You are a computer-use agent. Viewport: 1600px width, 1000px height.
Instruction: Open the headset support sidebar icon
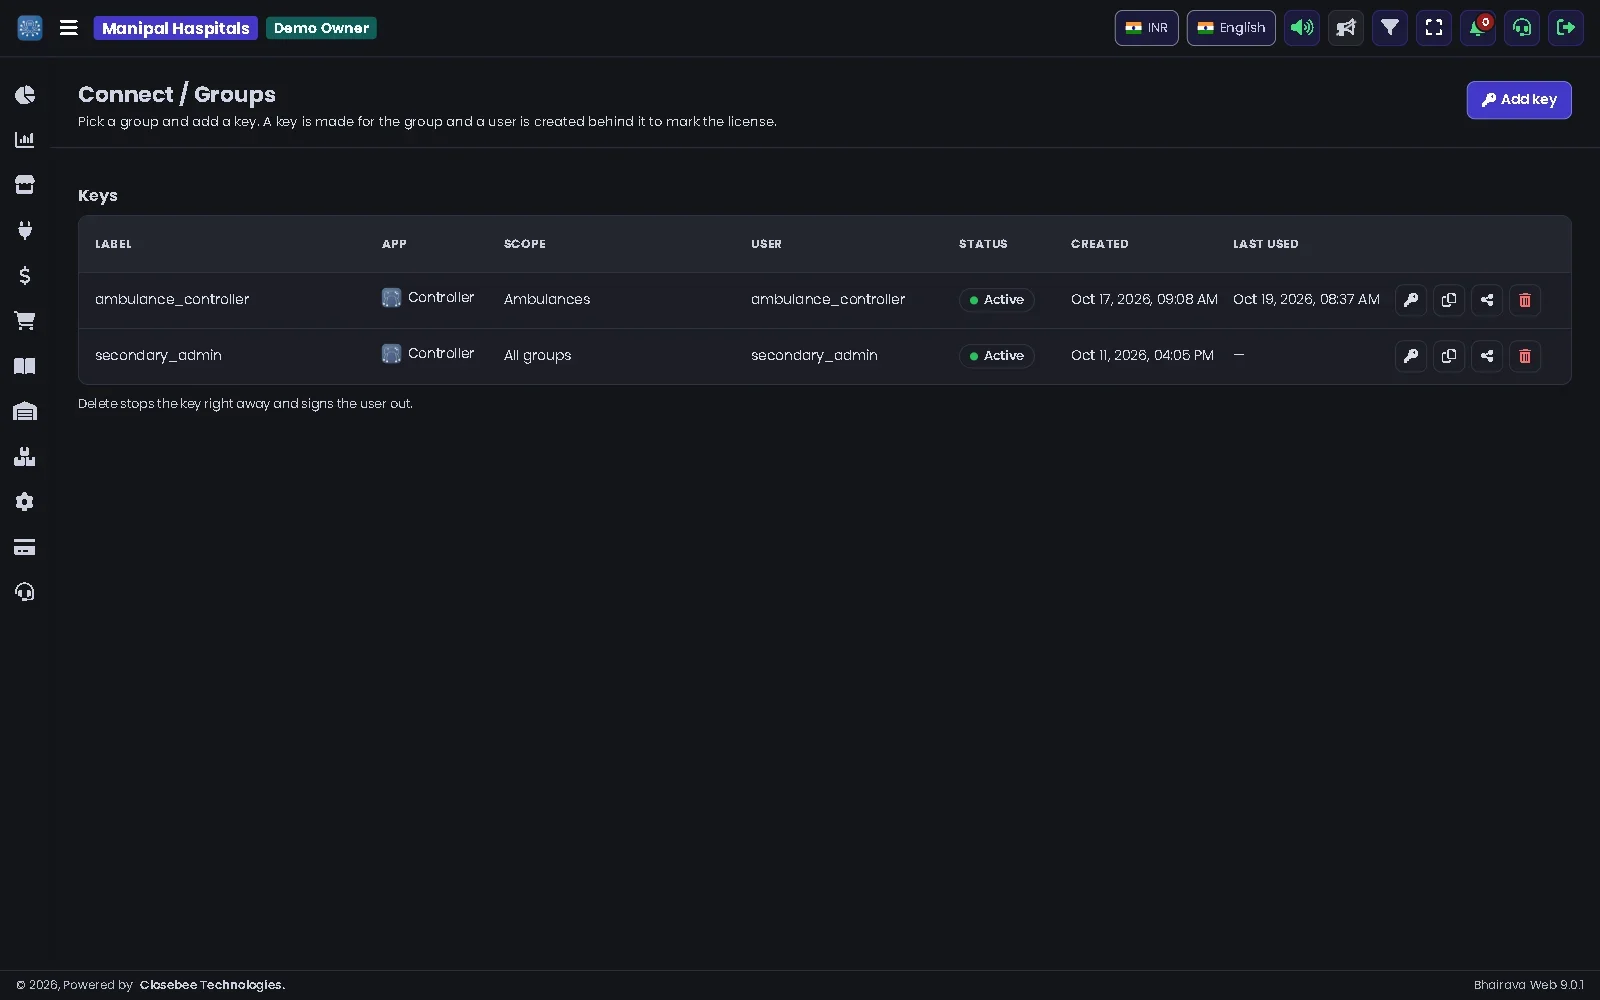pyautogui.click(x=25, y=592)
